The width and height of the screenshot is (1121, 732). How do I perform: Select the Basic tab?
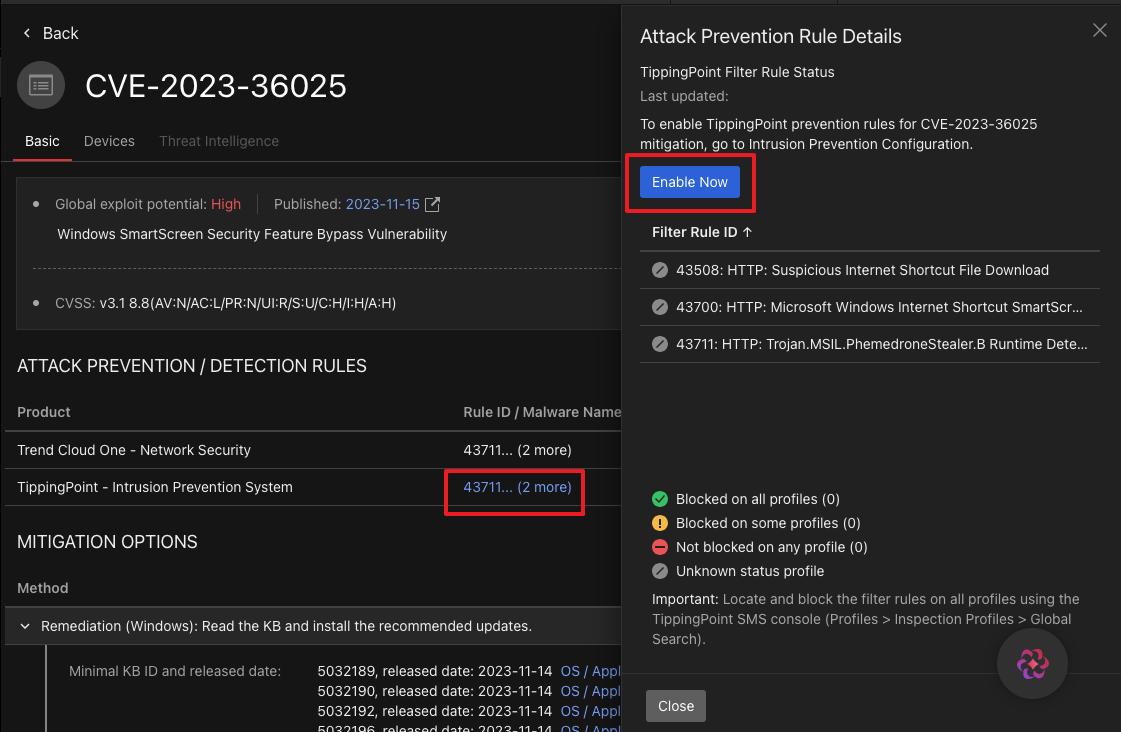click(x=42, y=141)
